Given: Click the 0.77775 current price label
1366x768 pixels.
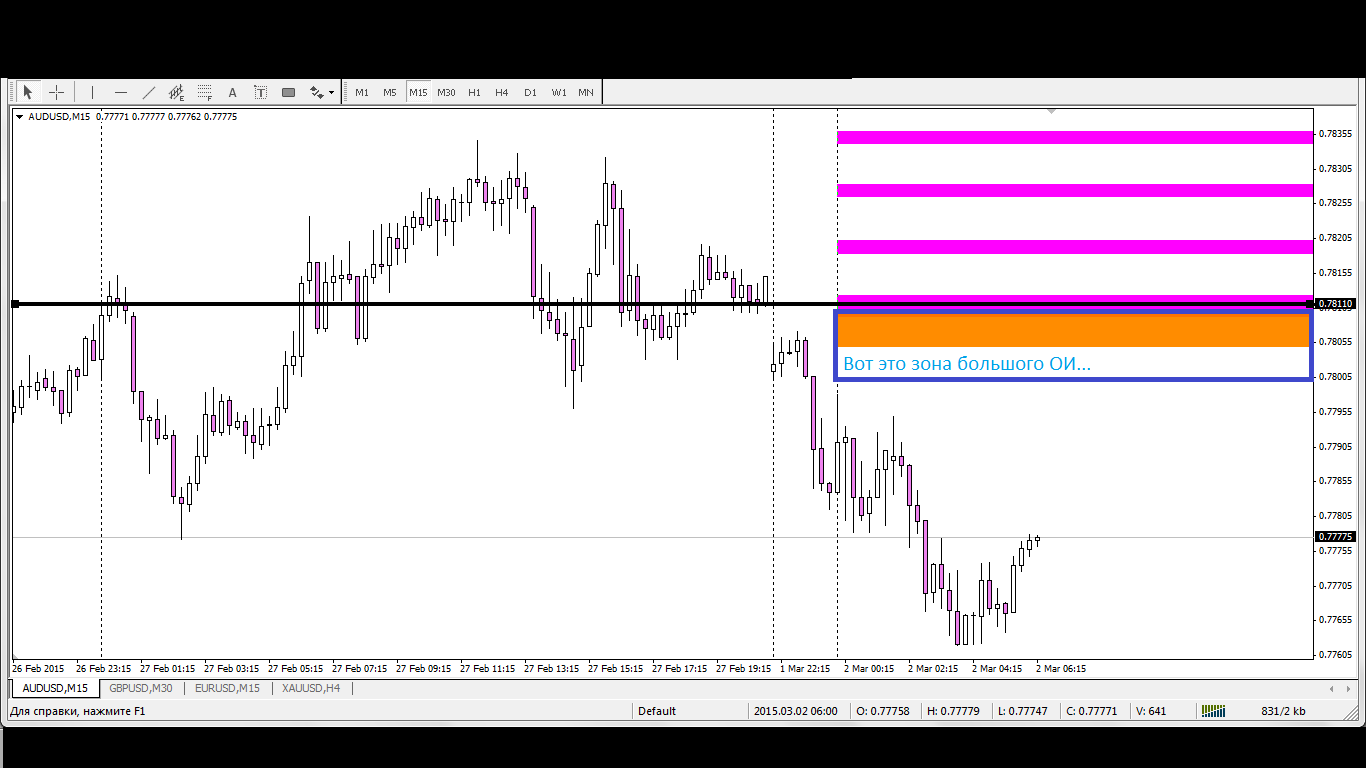Looking at the screenshot, I should 1336,537.
